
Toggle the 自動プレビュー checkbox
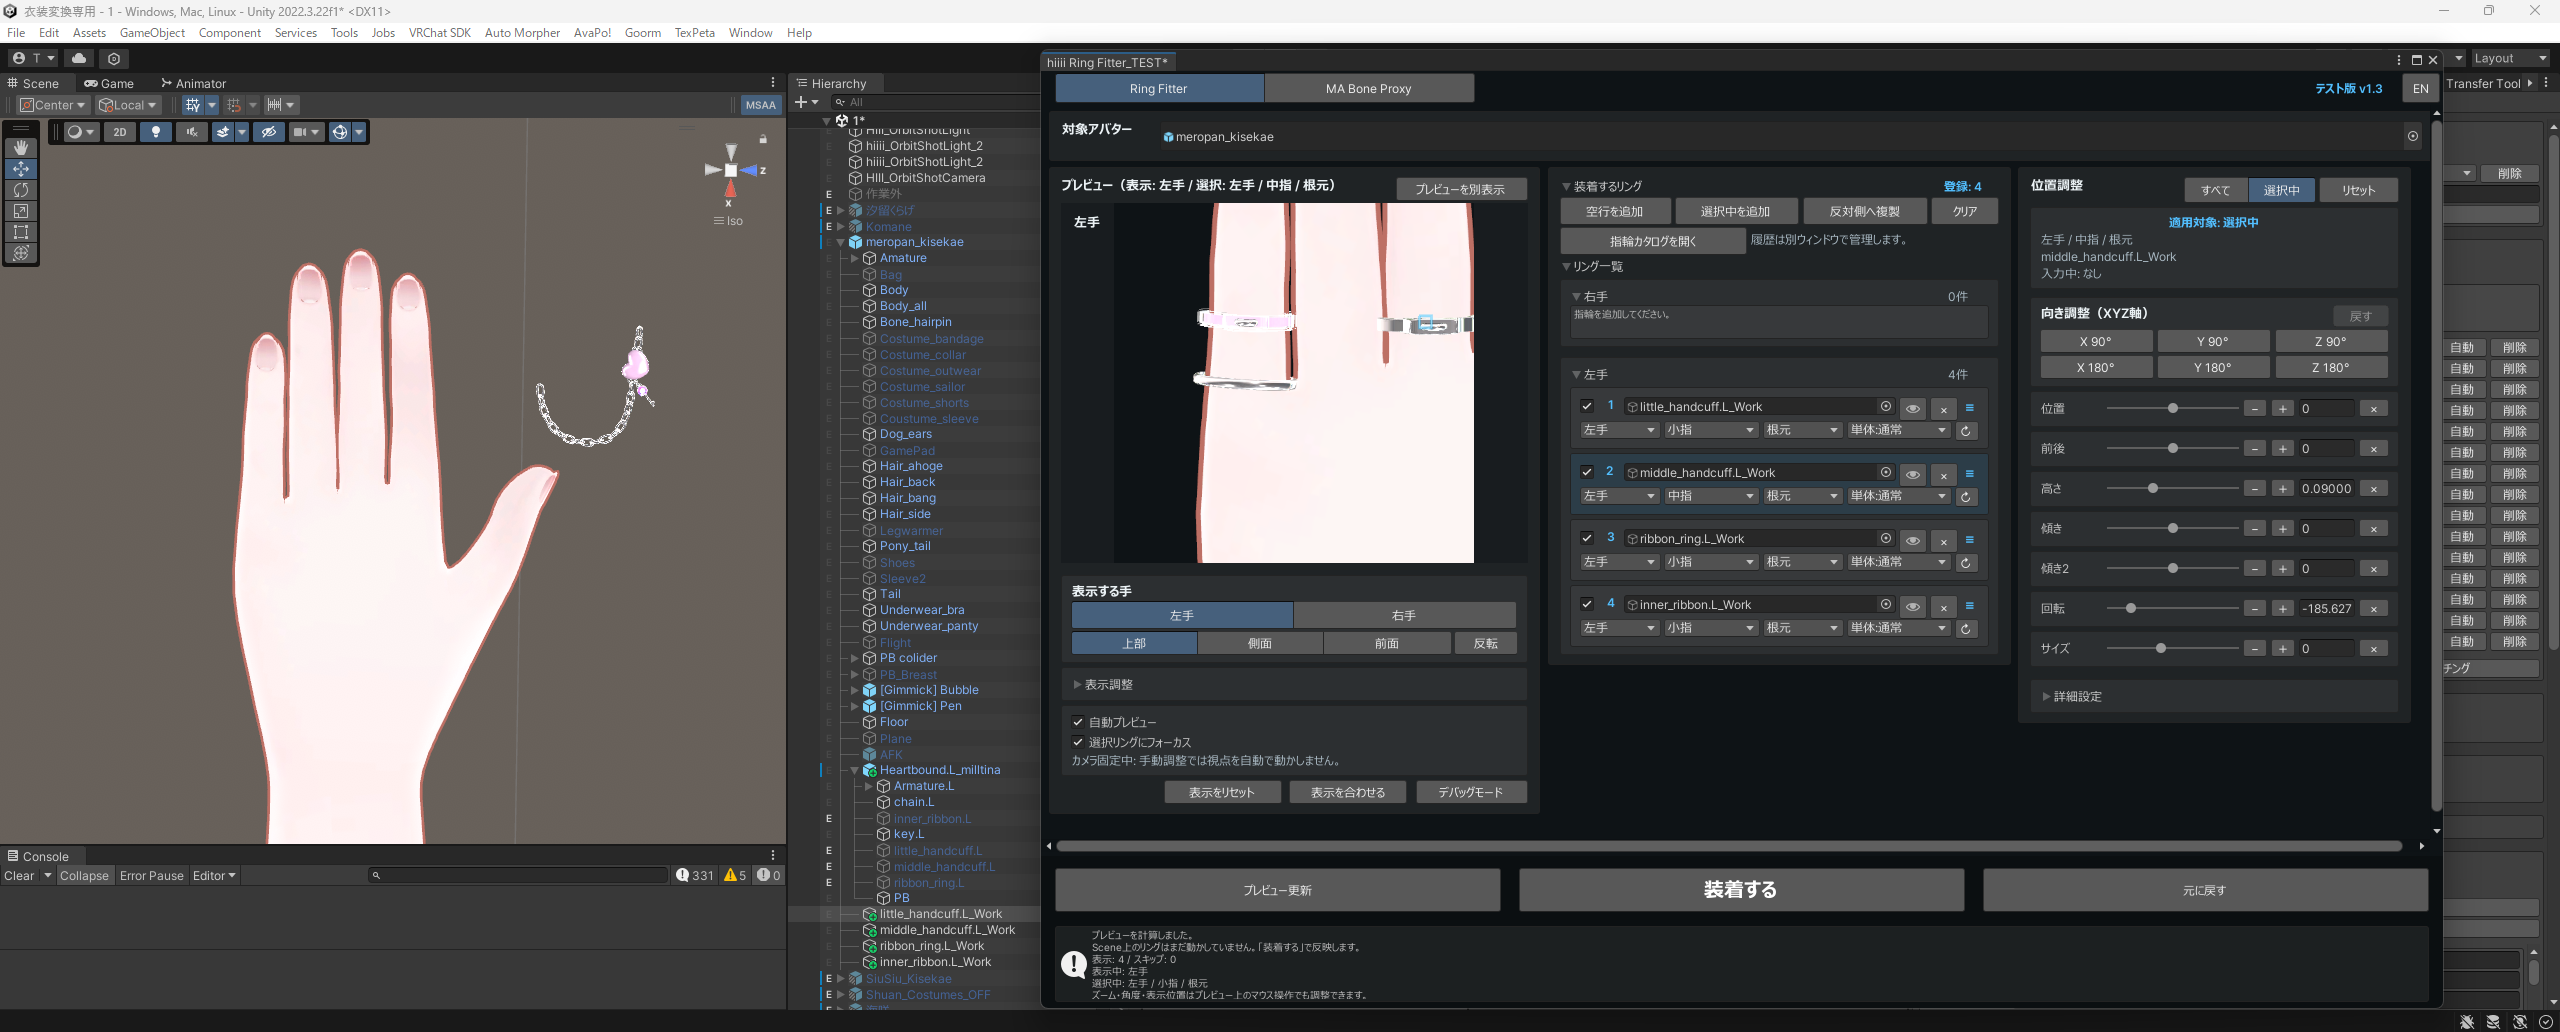click(x=1078, y=722)
